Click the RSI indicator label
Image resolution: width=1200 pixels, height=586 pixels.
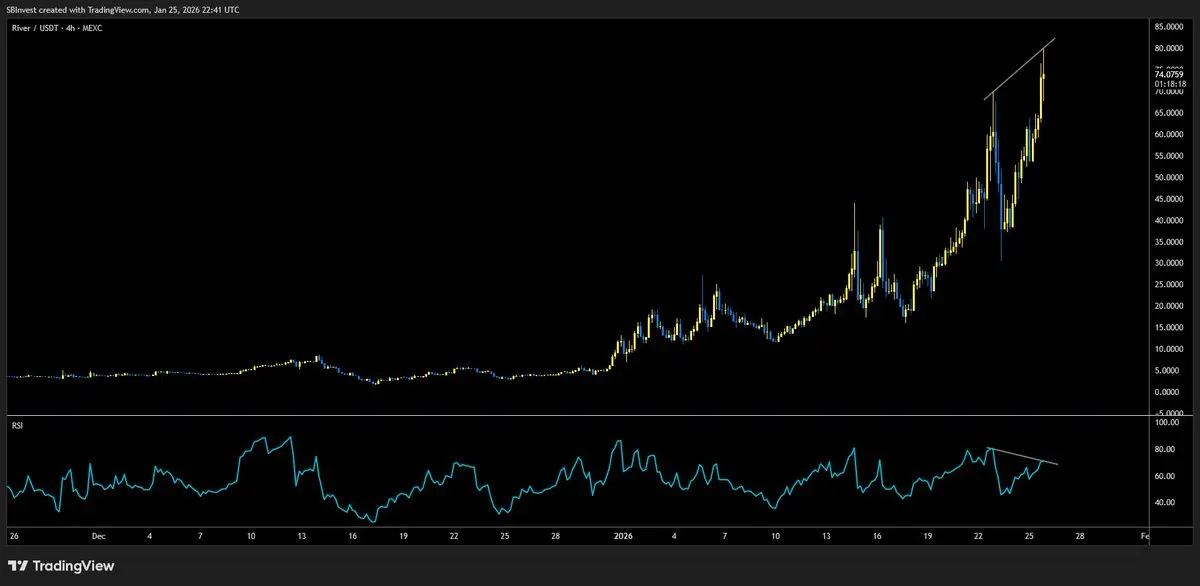click(15, 425)
